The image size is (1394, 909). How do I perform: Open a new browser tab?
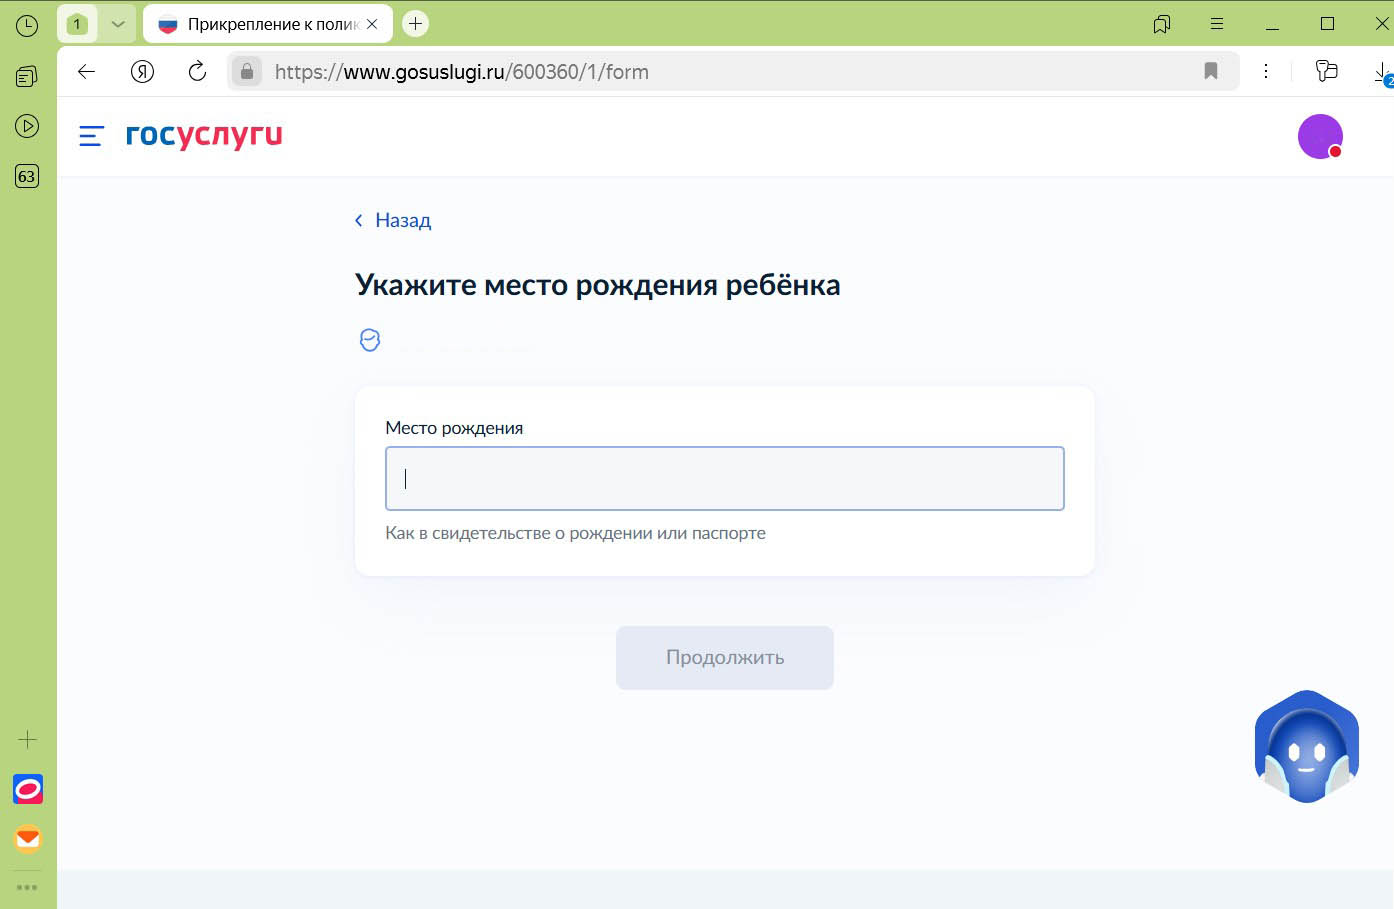[x=415, y=22]
